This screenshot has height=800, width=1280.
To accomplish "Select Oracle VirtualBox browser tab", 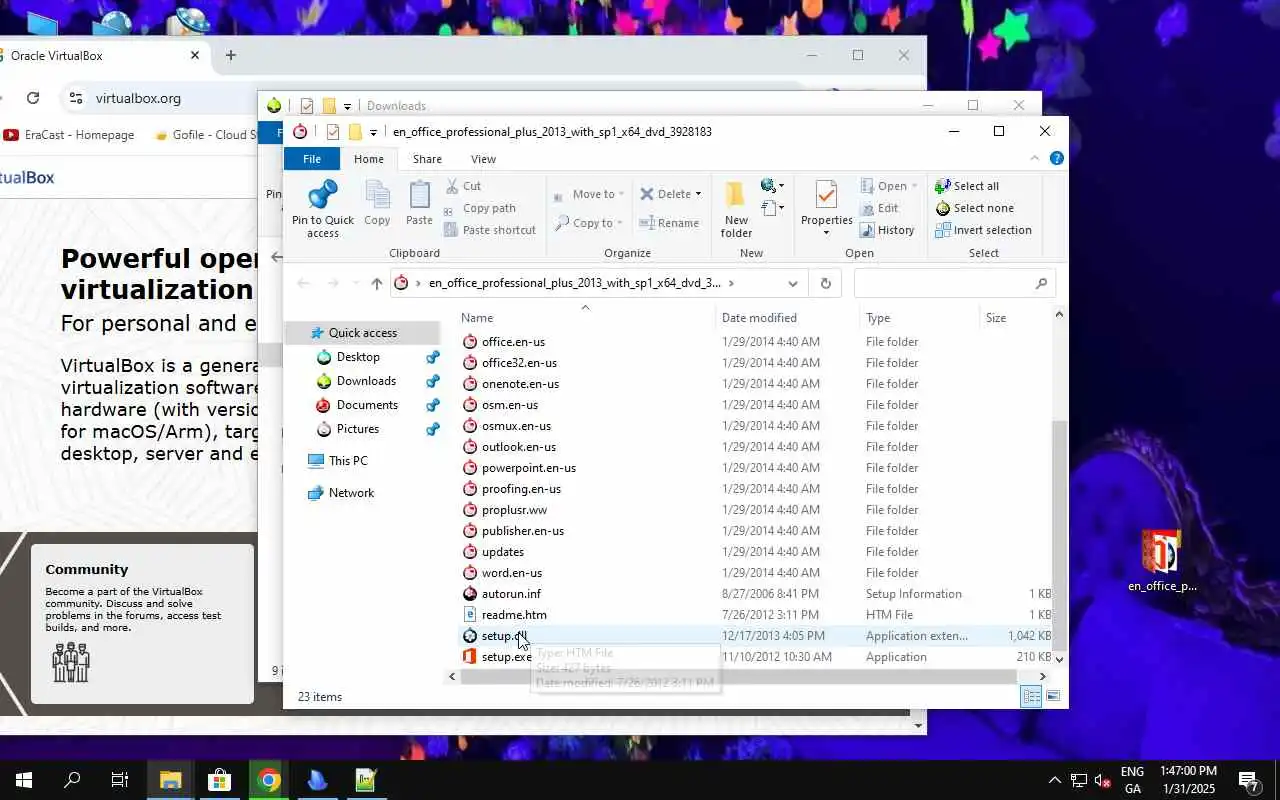I will point(100,56).
